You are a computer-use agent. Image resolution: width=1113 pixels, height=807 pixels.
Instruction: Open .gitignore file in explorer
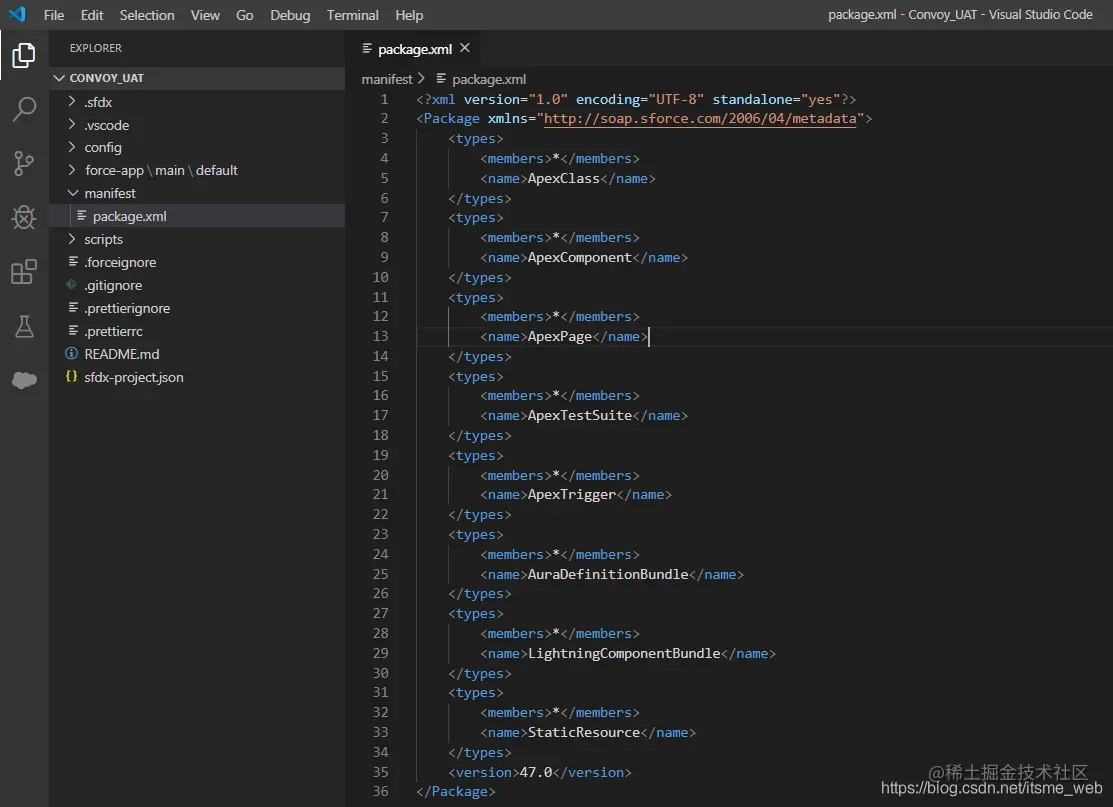pyautogui.click(x=113, y=285)
